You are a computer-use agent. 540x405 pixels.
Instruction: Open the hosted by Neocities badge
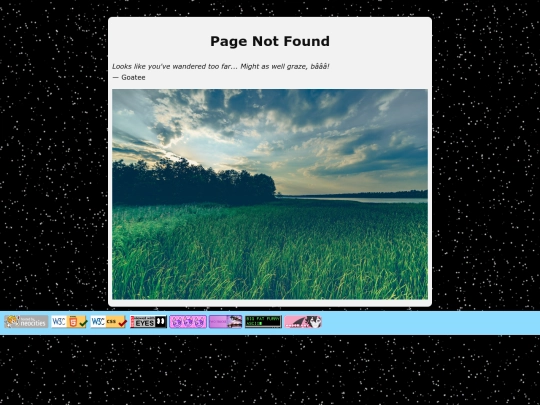(26, 322)
